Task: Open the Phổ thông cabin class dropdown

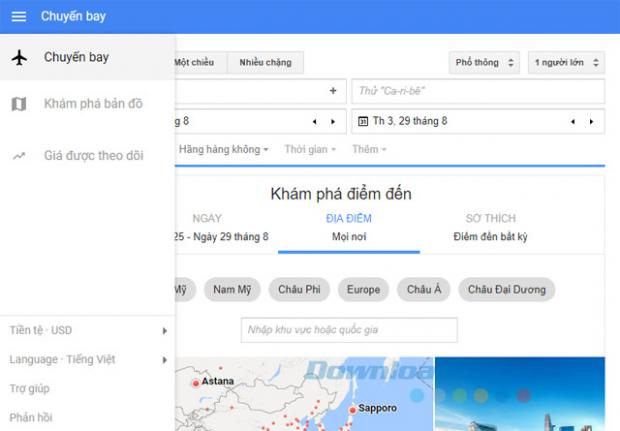Action: [x=484, y=63]
